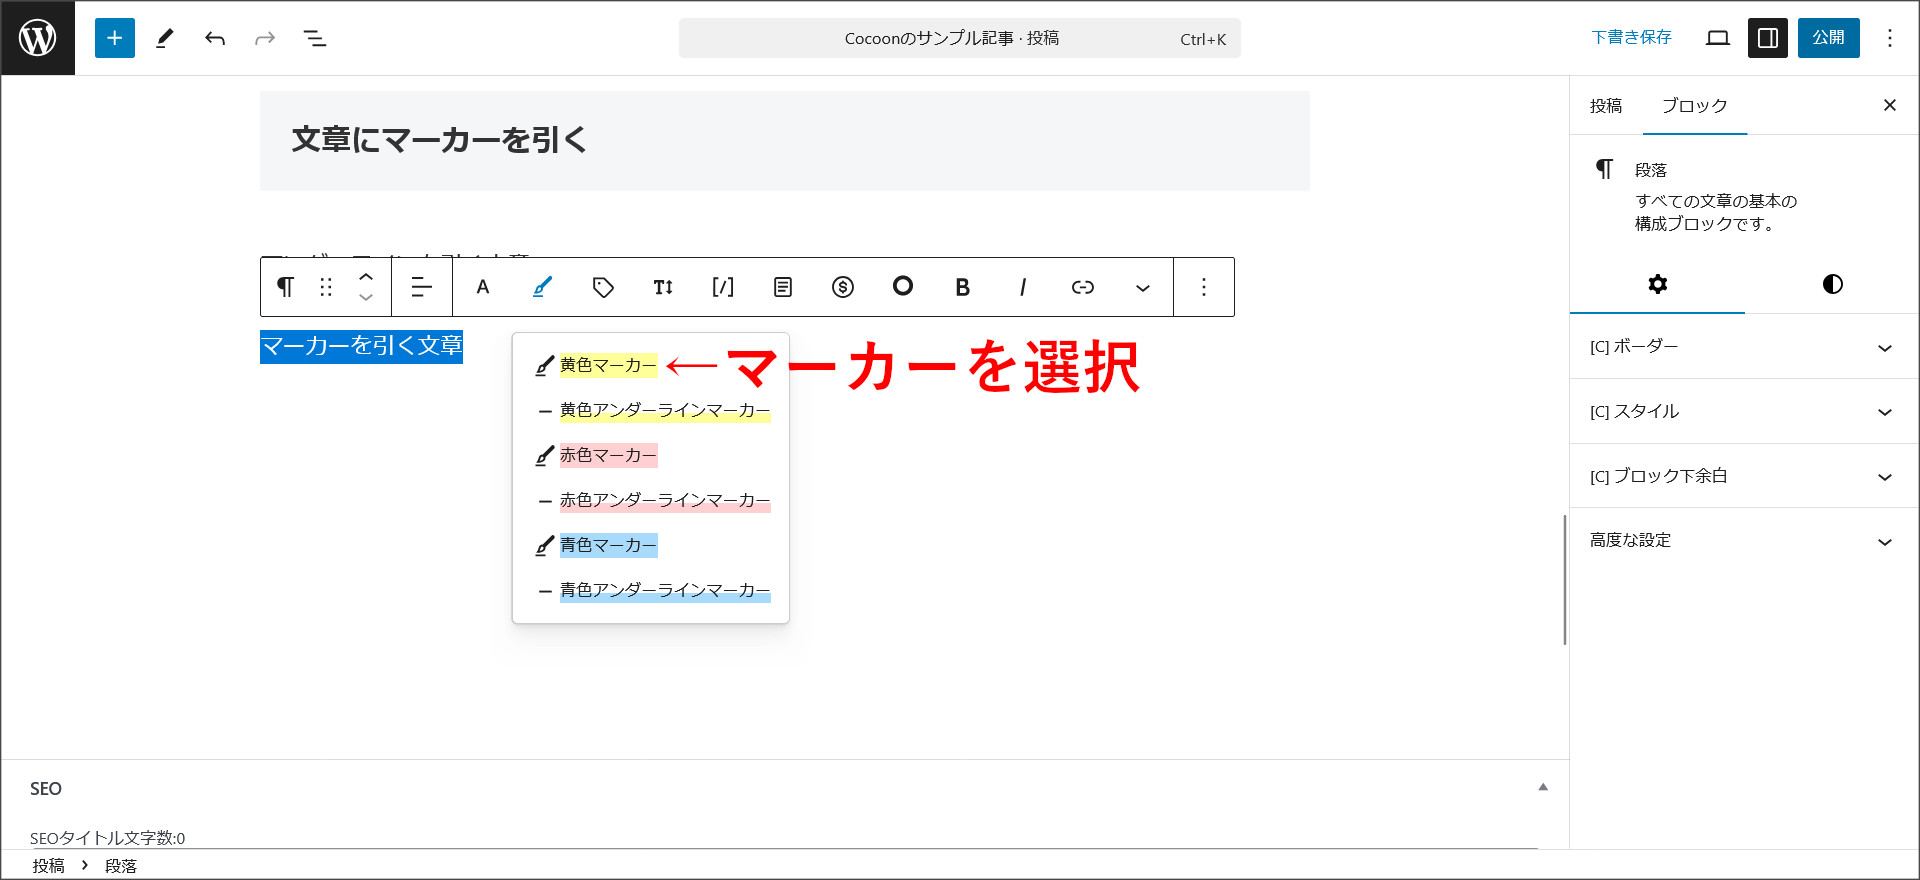Click the blue block inserter plus button
1920x880 pixels.
tap(115, 38)
